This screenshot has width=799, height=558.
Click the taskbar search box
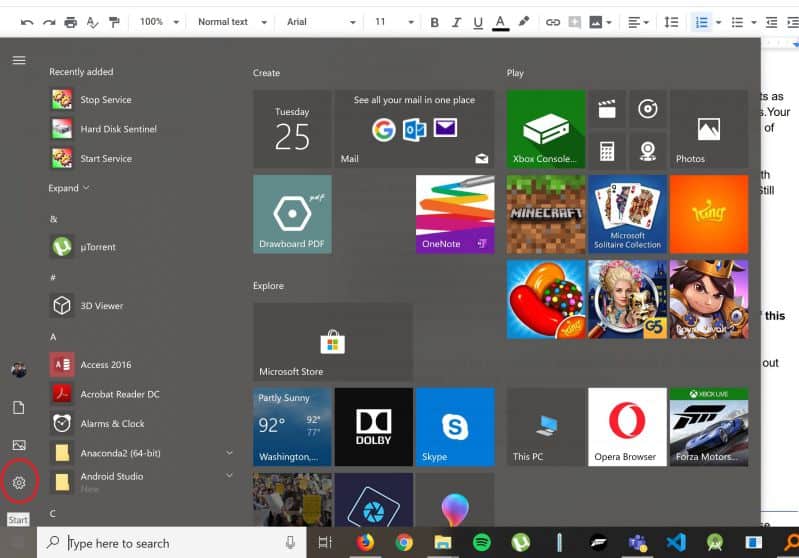[171, 543]
